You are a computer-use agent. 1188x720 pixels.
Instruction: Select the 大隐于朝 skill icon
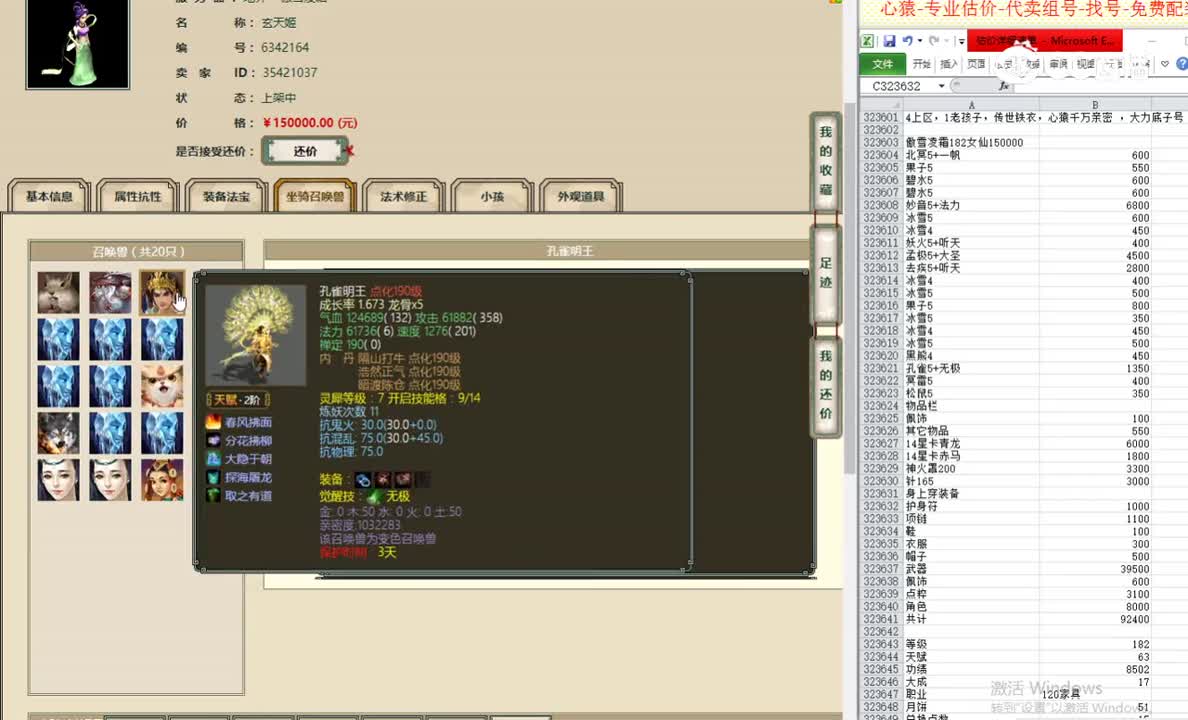[x=213, y=458]
